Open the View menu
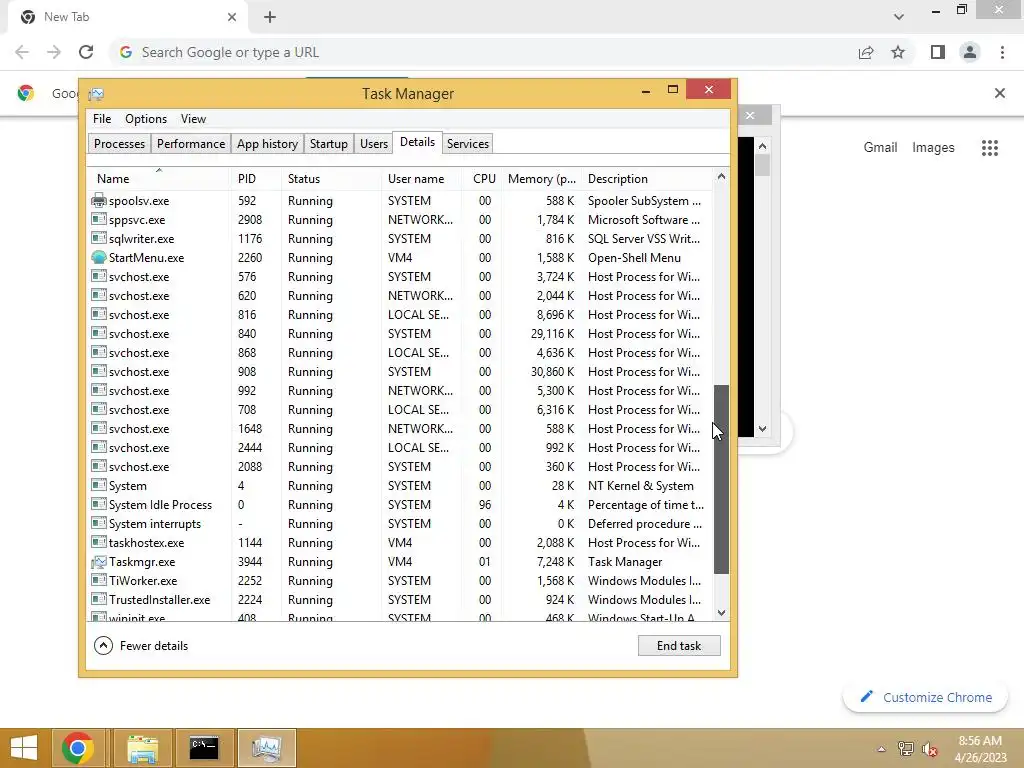Viewport: 1024px width, 768px height. click(193, 119)
